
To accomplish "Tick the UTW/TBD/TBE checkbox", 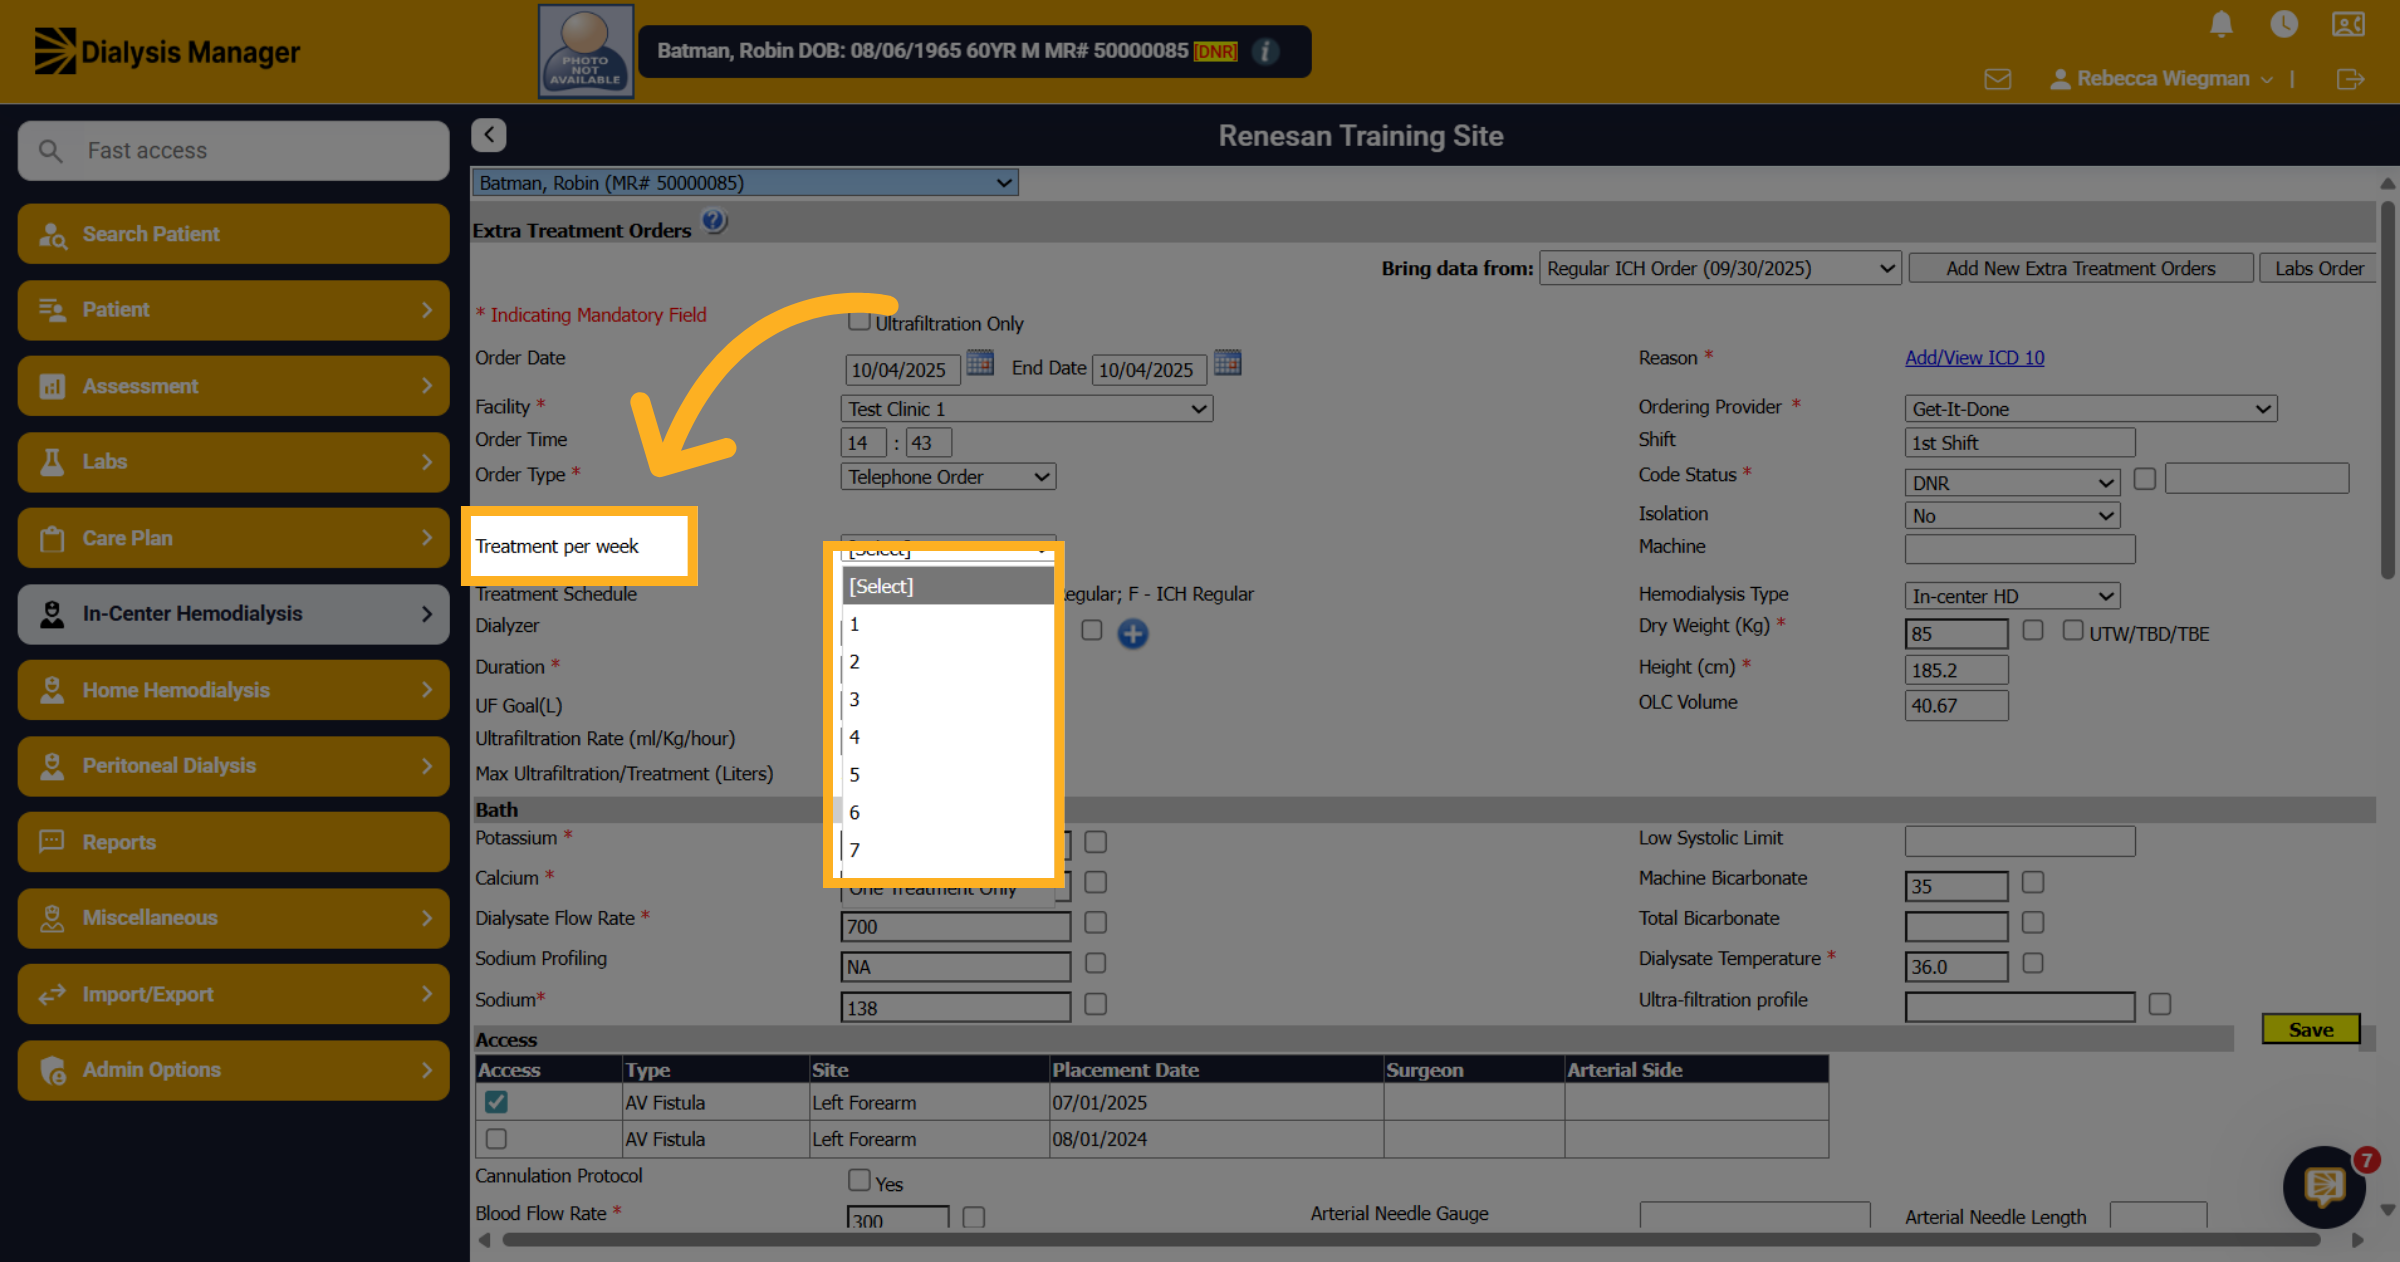I will [x=2072, y=630].
